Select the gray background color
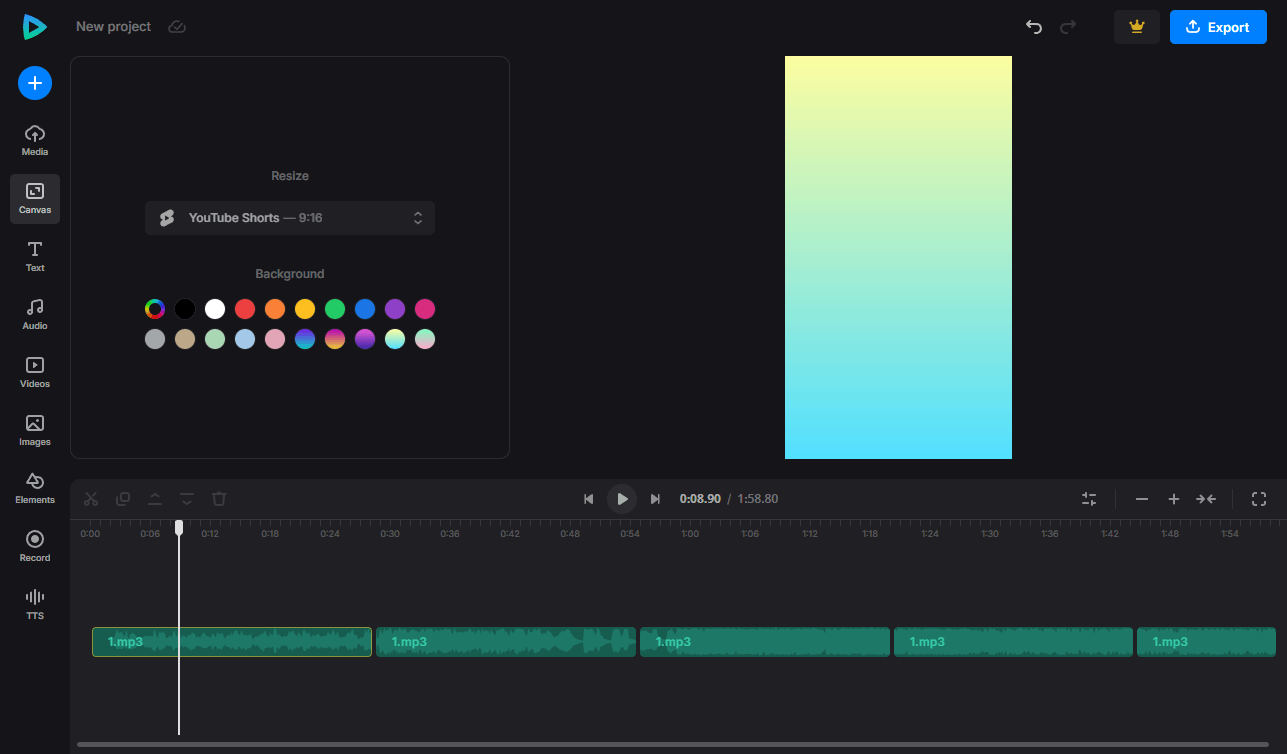 tap(155, 339)
